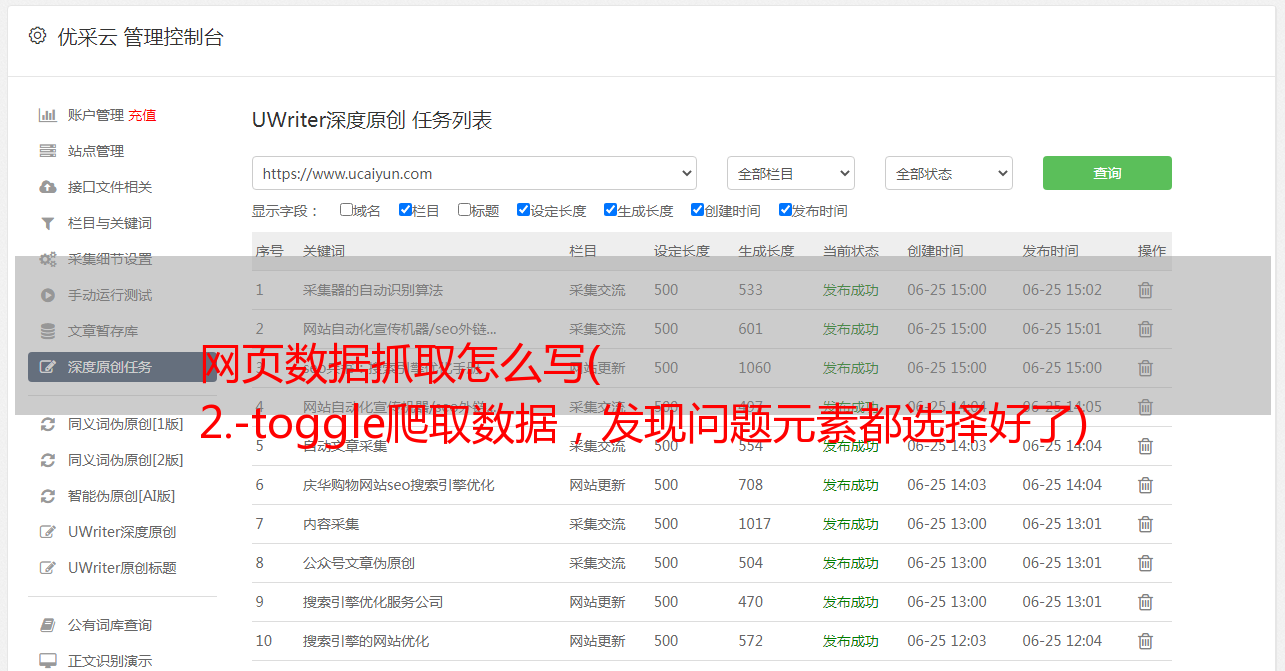Open 同义词伪原创[2版] from sidebar
1285x671 pixels.
(126, 460)
